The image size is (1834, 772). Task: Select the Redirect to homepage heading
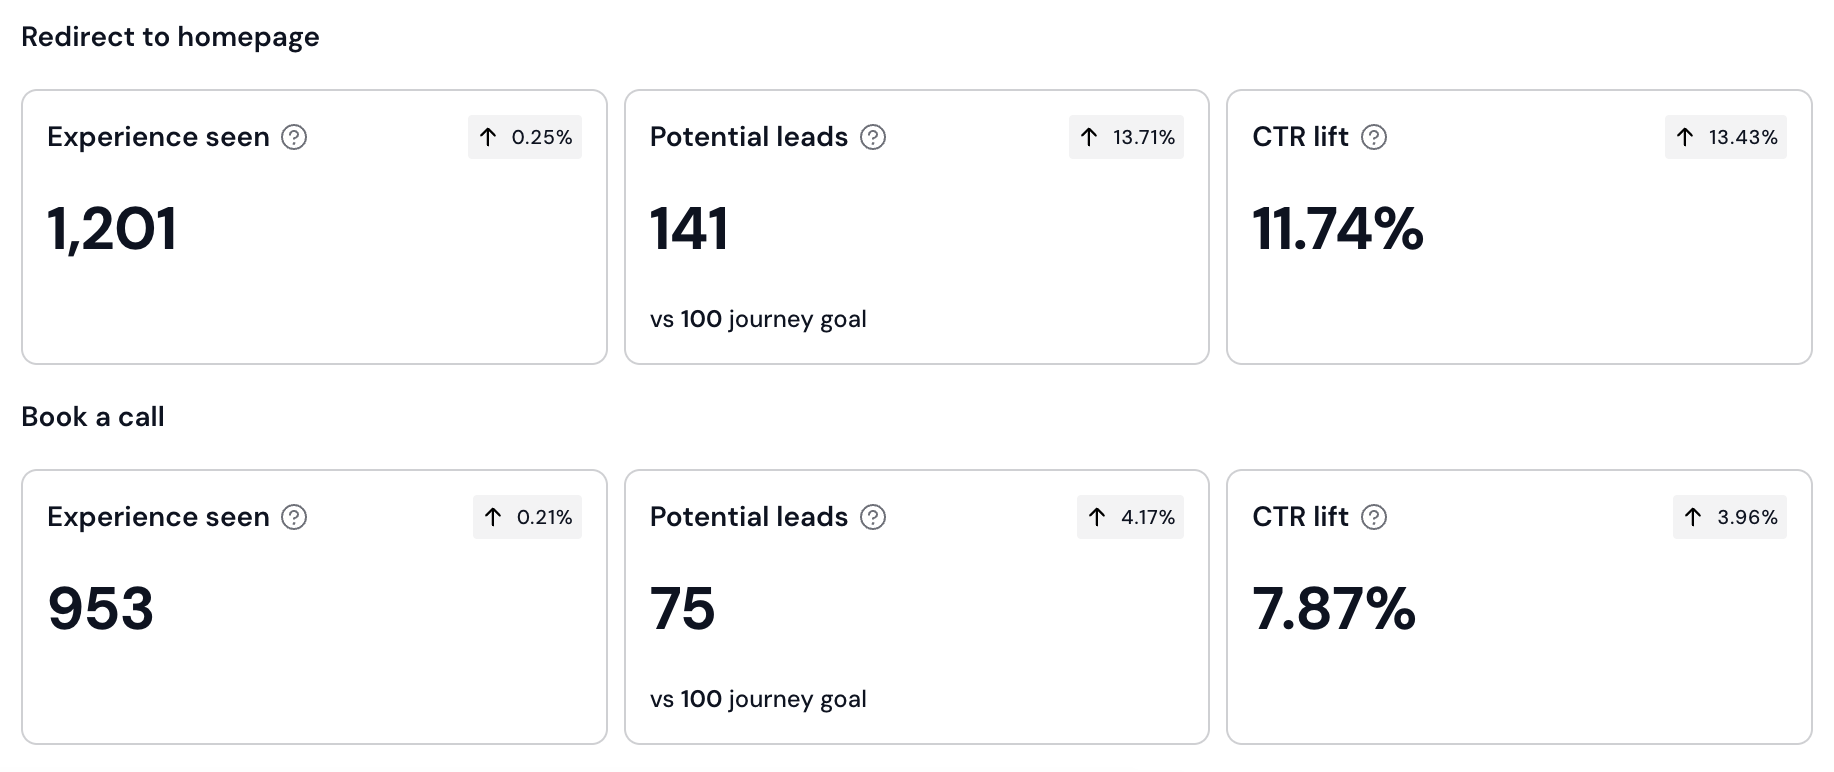pyautogui.click(x=170, y=37)
